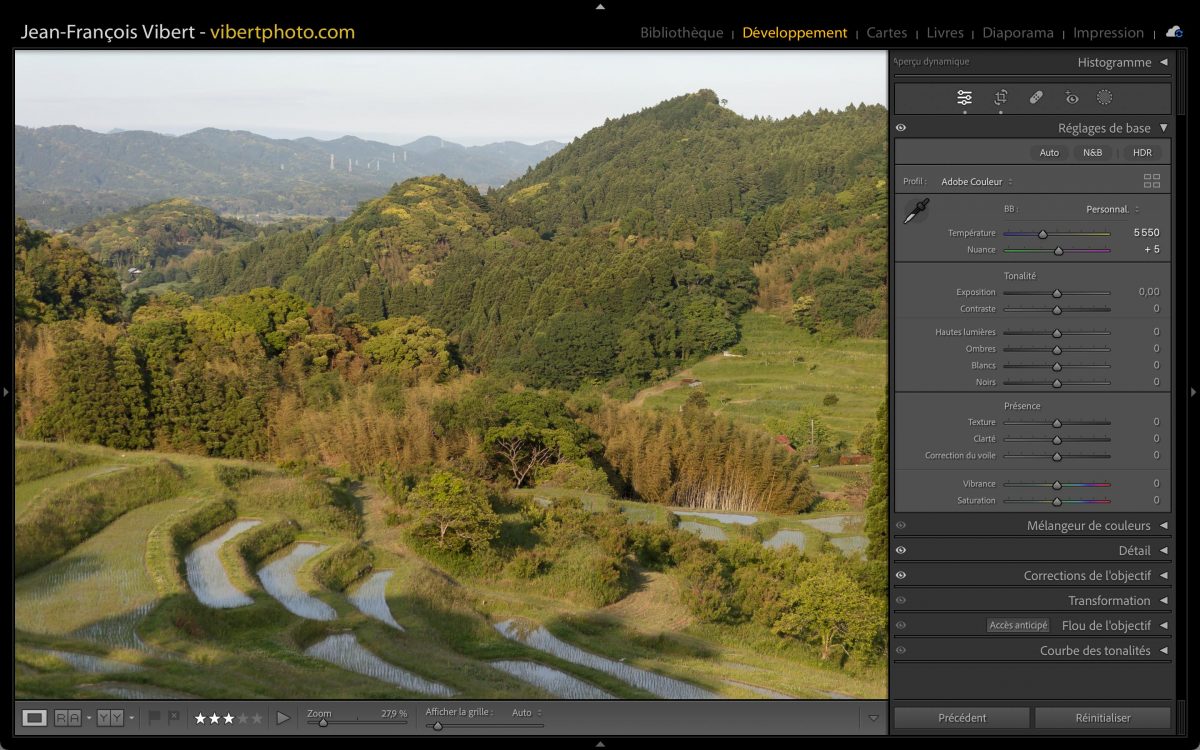Screen dimensions: 1200x750
Task: Click the Température slider handle
Action: [x=1042, y=234]
